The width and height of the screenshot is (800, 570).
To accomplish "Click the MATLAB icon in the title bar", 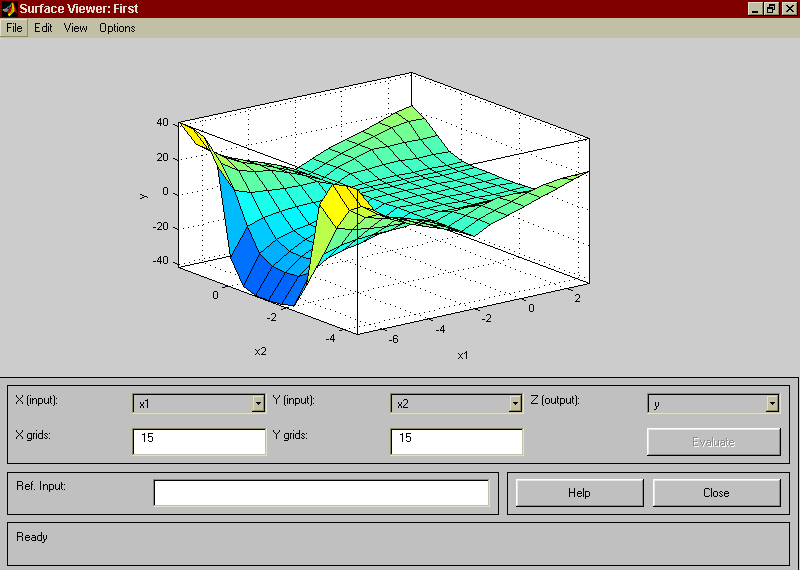I will pyautogui.click(x=9, y=8).
